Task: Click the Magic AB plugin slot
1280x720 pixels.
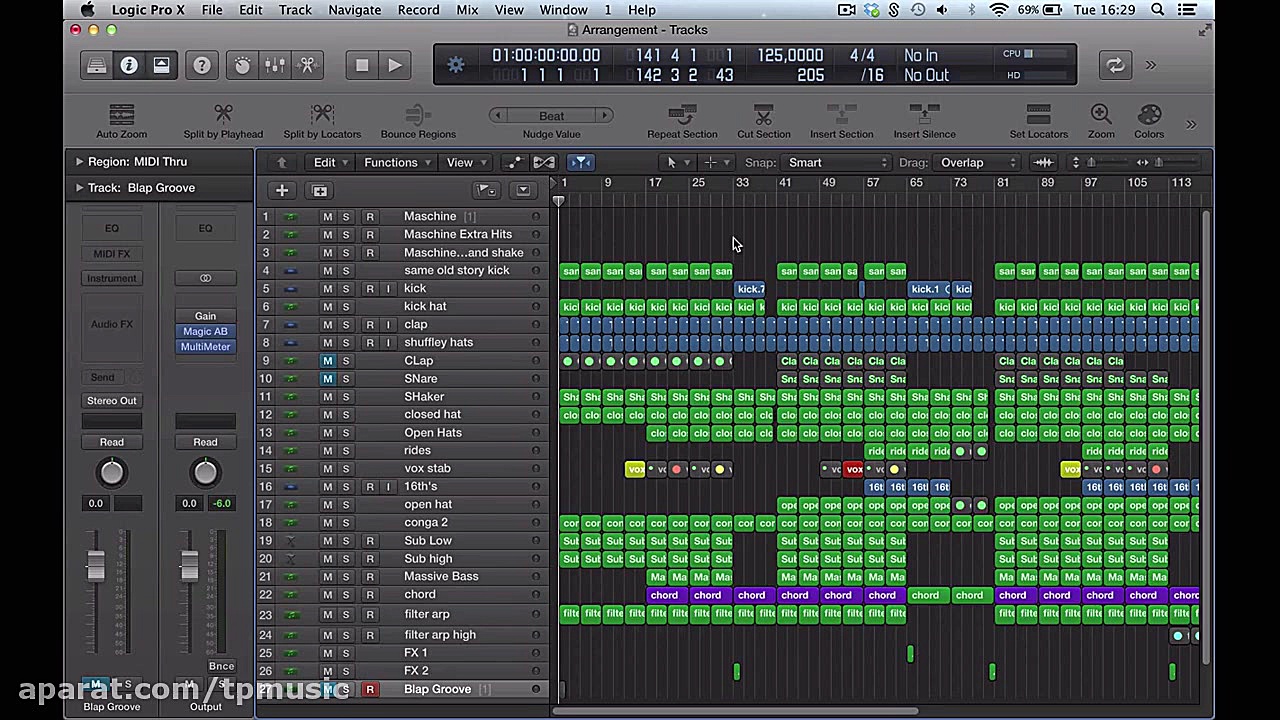Action: click(x=205, y=331)
